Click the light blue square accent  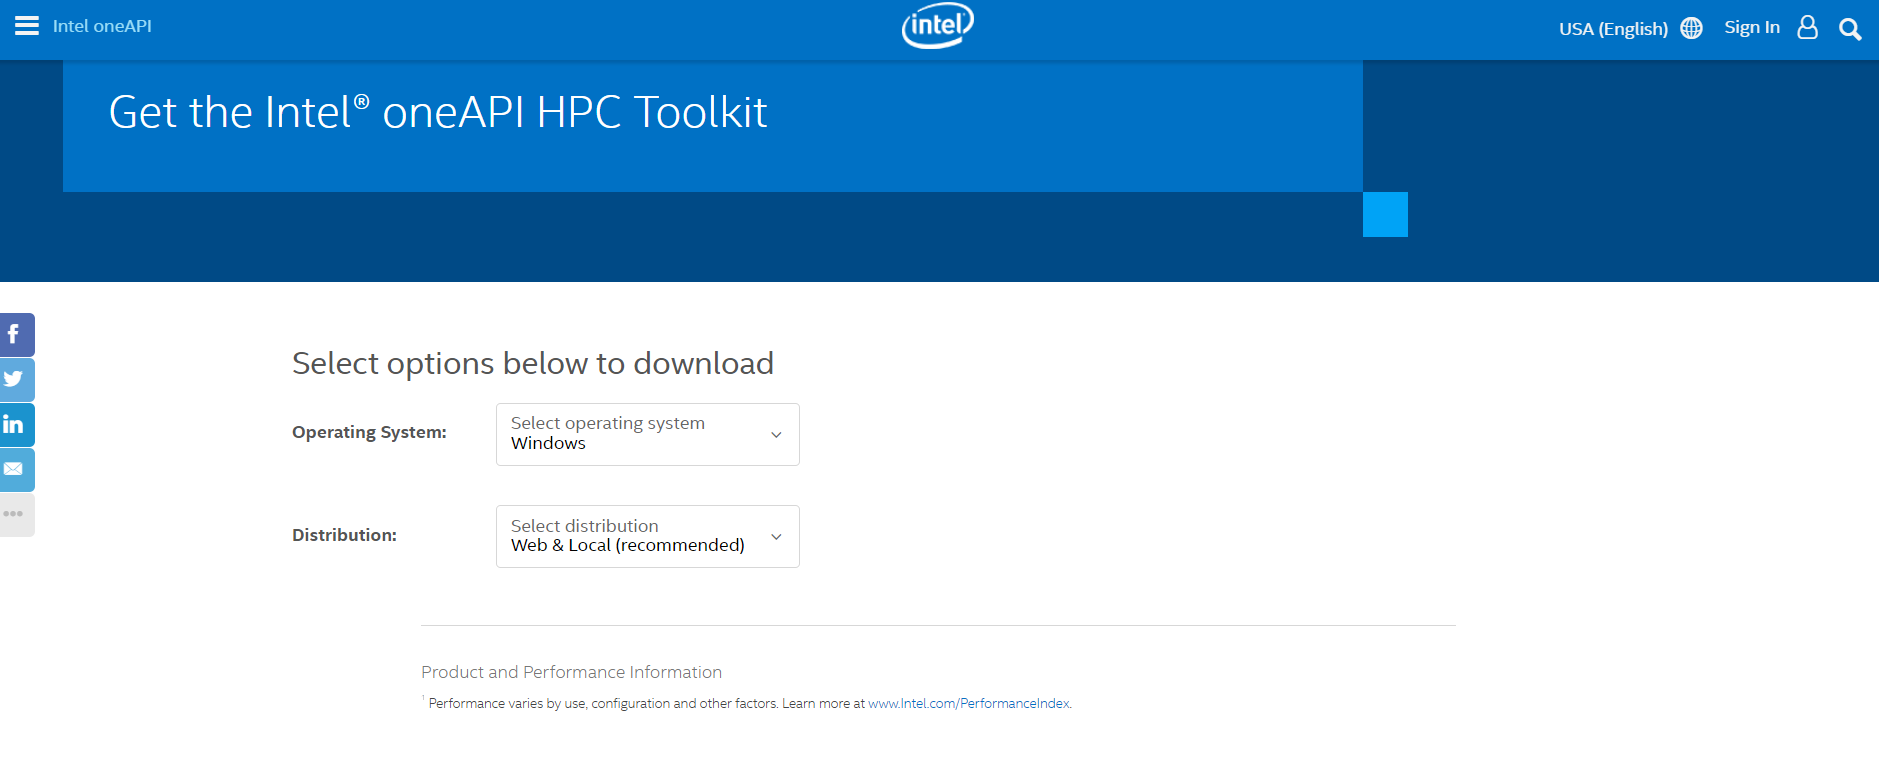pyautogui.click(x=1385, y=214)
